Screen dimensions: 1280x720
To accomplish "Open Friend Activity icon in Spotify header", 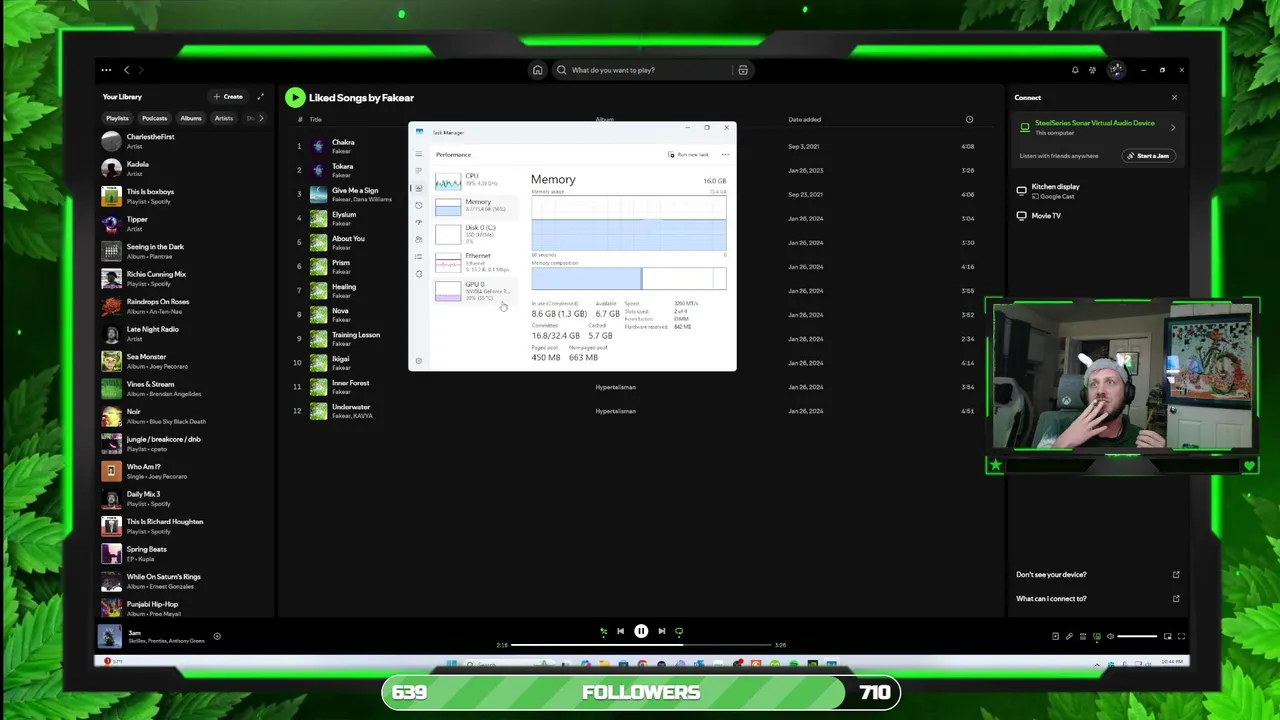I will pyautogui.click(x=1092, y=70).
